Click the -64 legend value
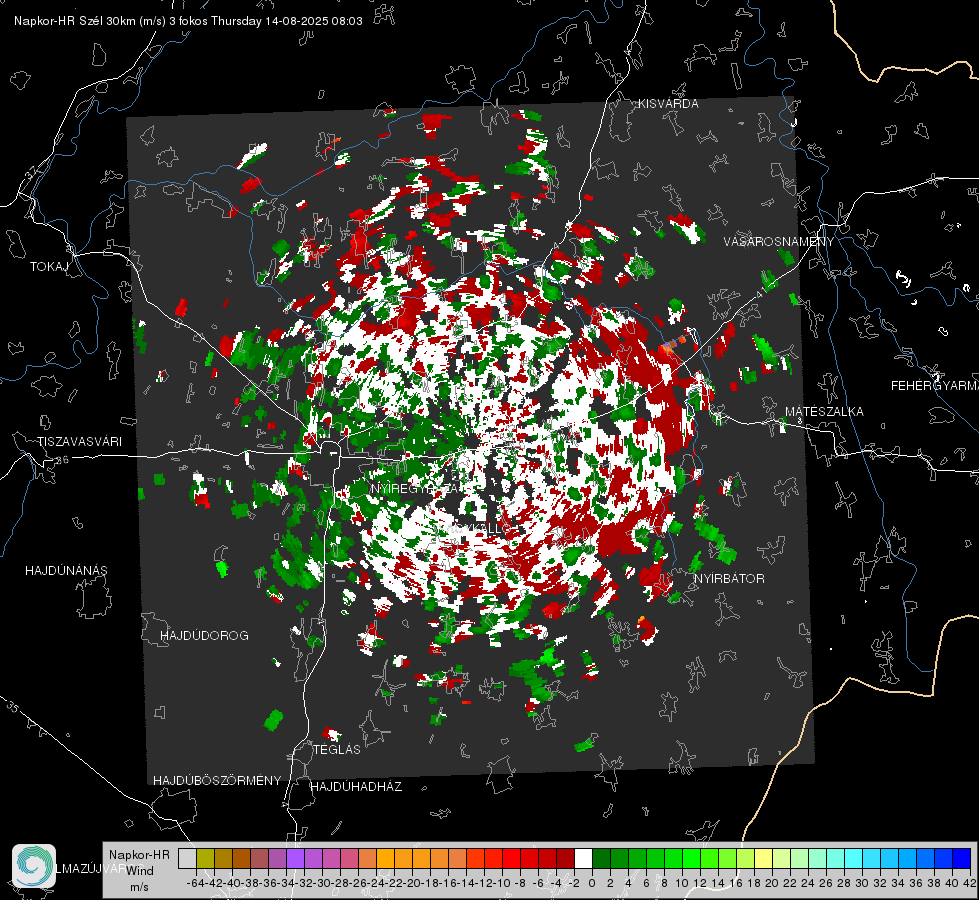Image resolution: width=979 pixels, height=900 pixels. (195, 883)
